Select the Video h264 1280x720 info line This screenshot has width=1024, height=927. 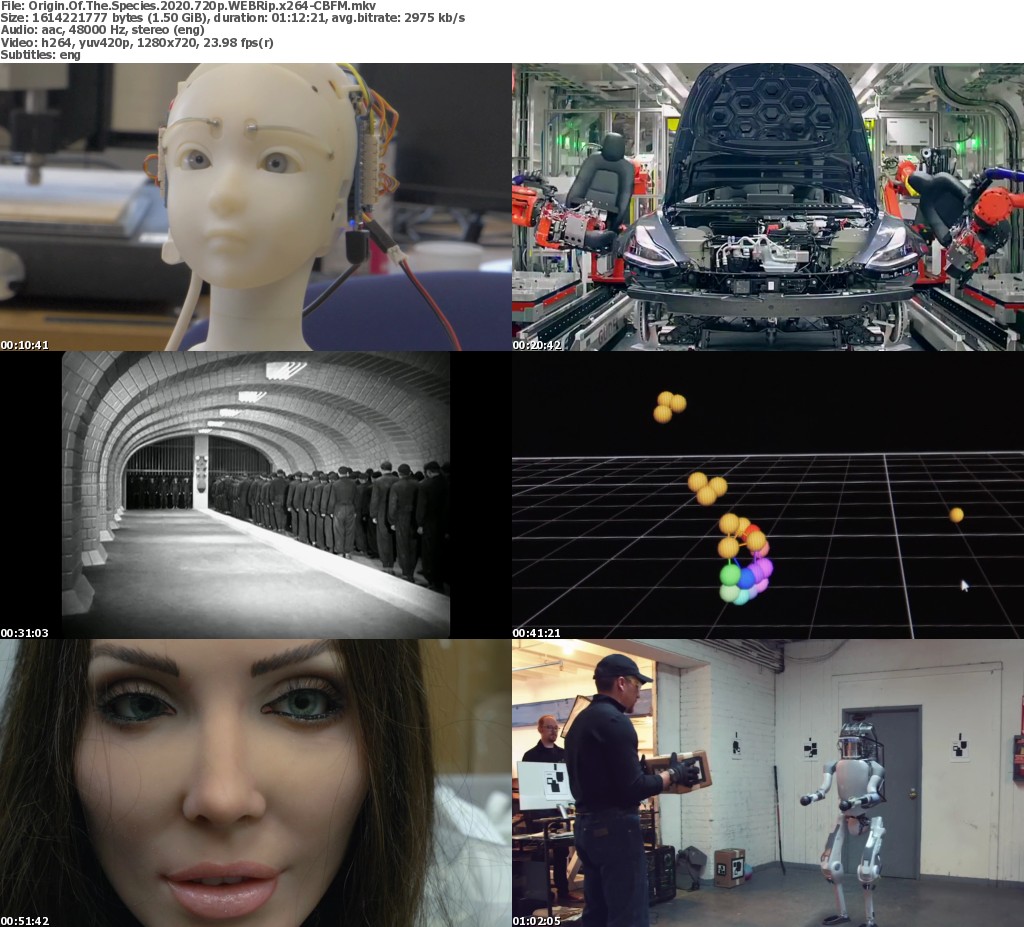[x=137, y=42]
